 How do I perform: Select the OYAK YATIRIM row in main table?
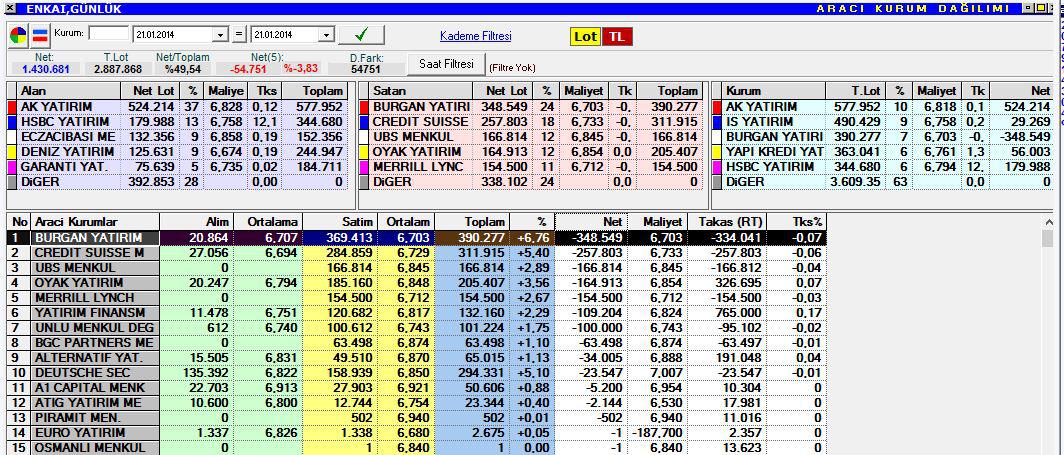pyautogui.click(x=417, y=283)
